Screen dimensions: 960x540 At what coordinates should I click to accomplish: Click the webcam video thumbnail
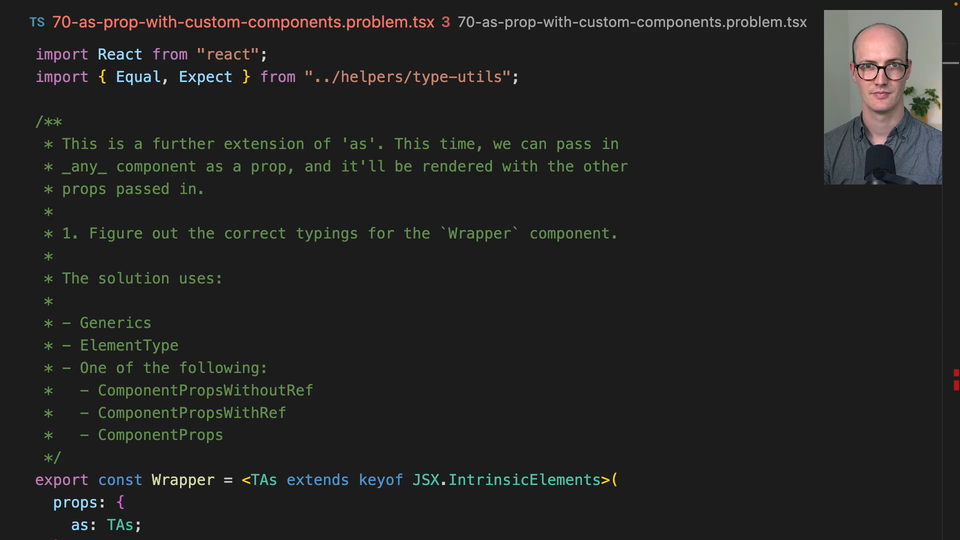pos(882,97)
